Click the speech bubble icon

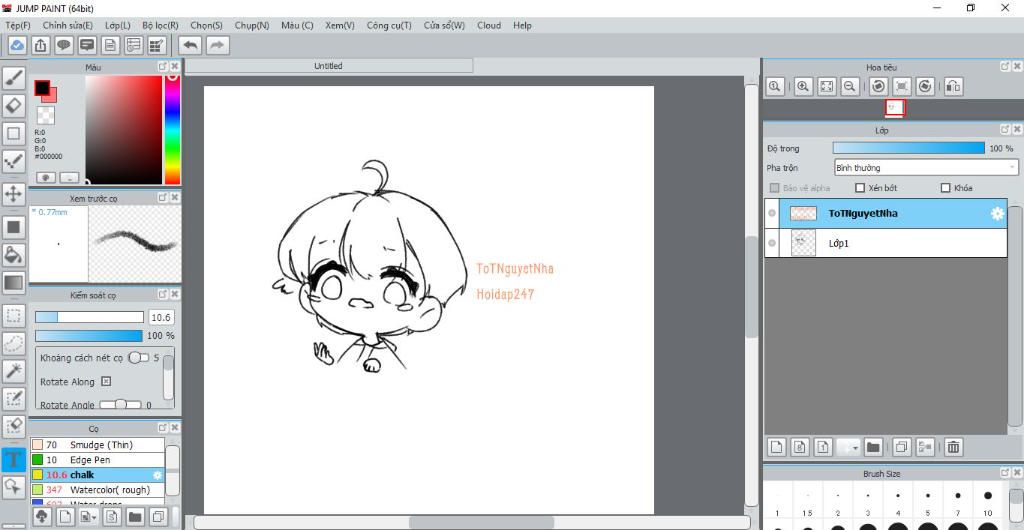(63, 45)
